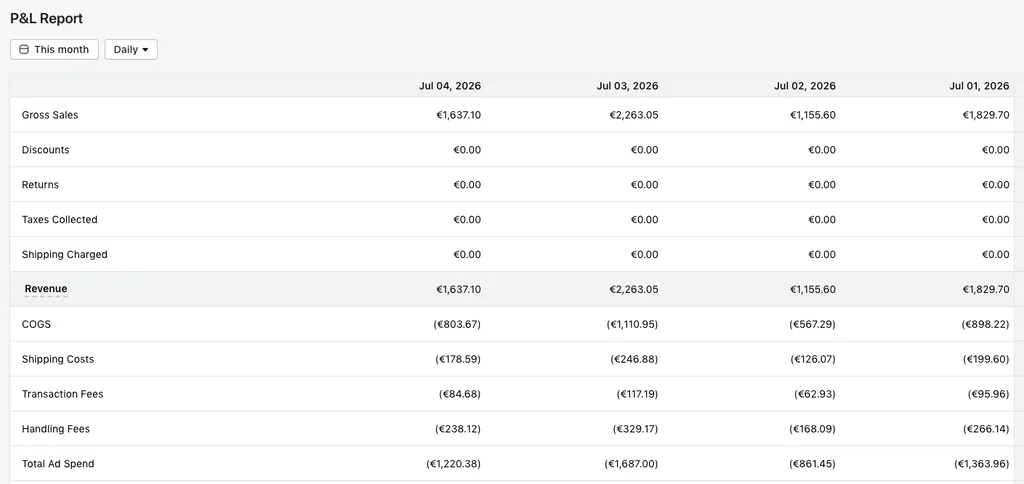Click COGS value (€567.29)
1024x484 pixels.
pyautogui.click(x=812, y=324)
